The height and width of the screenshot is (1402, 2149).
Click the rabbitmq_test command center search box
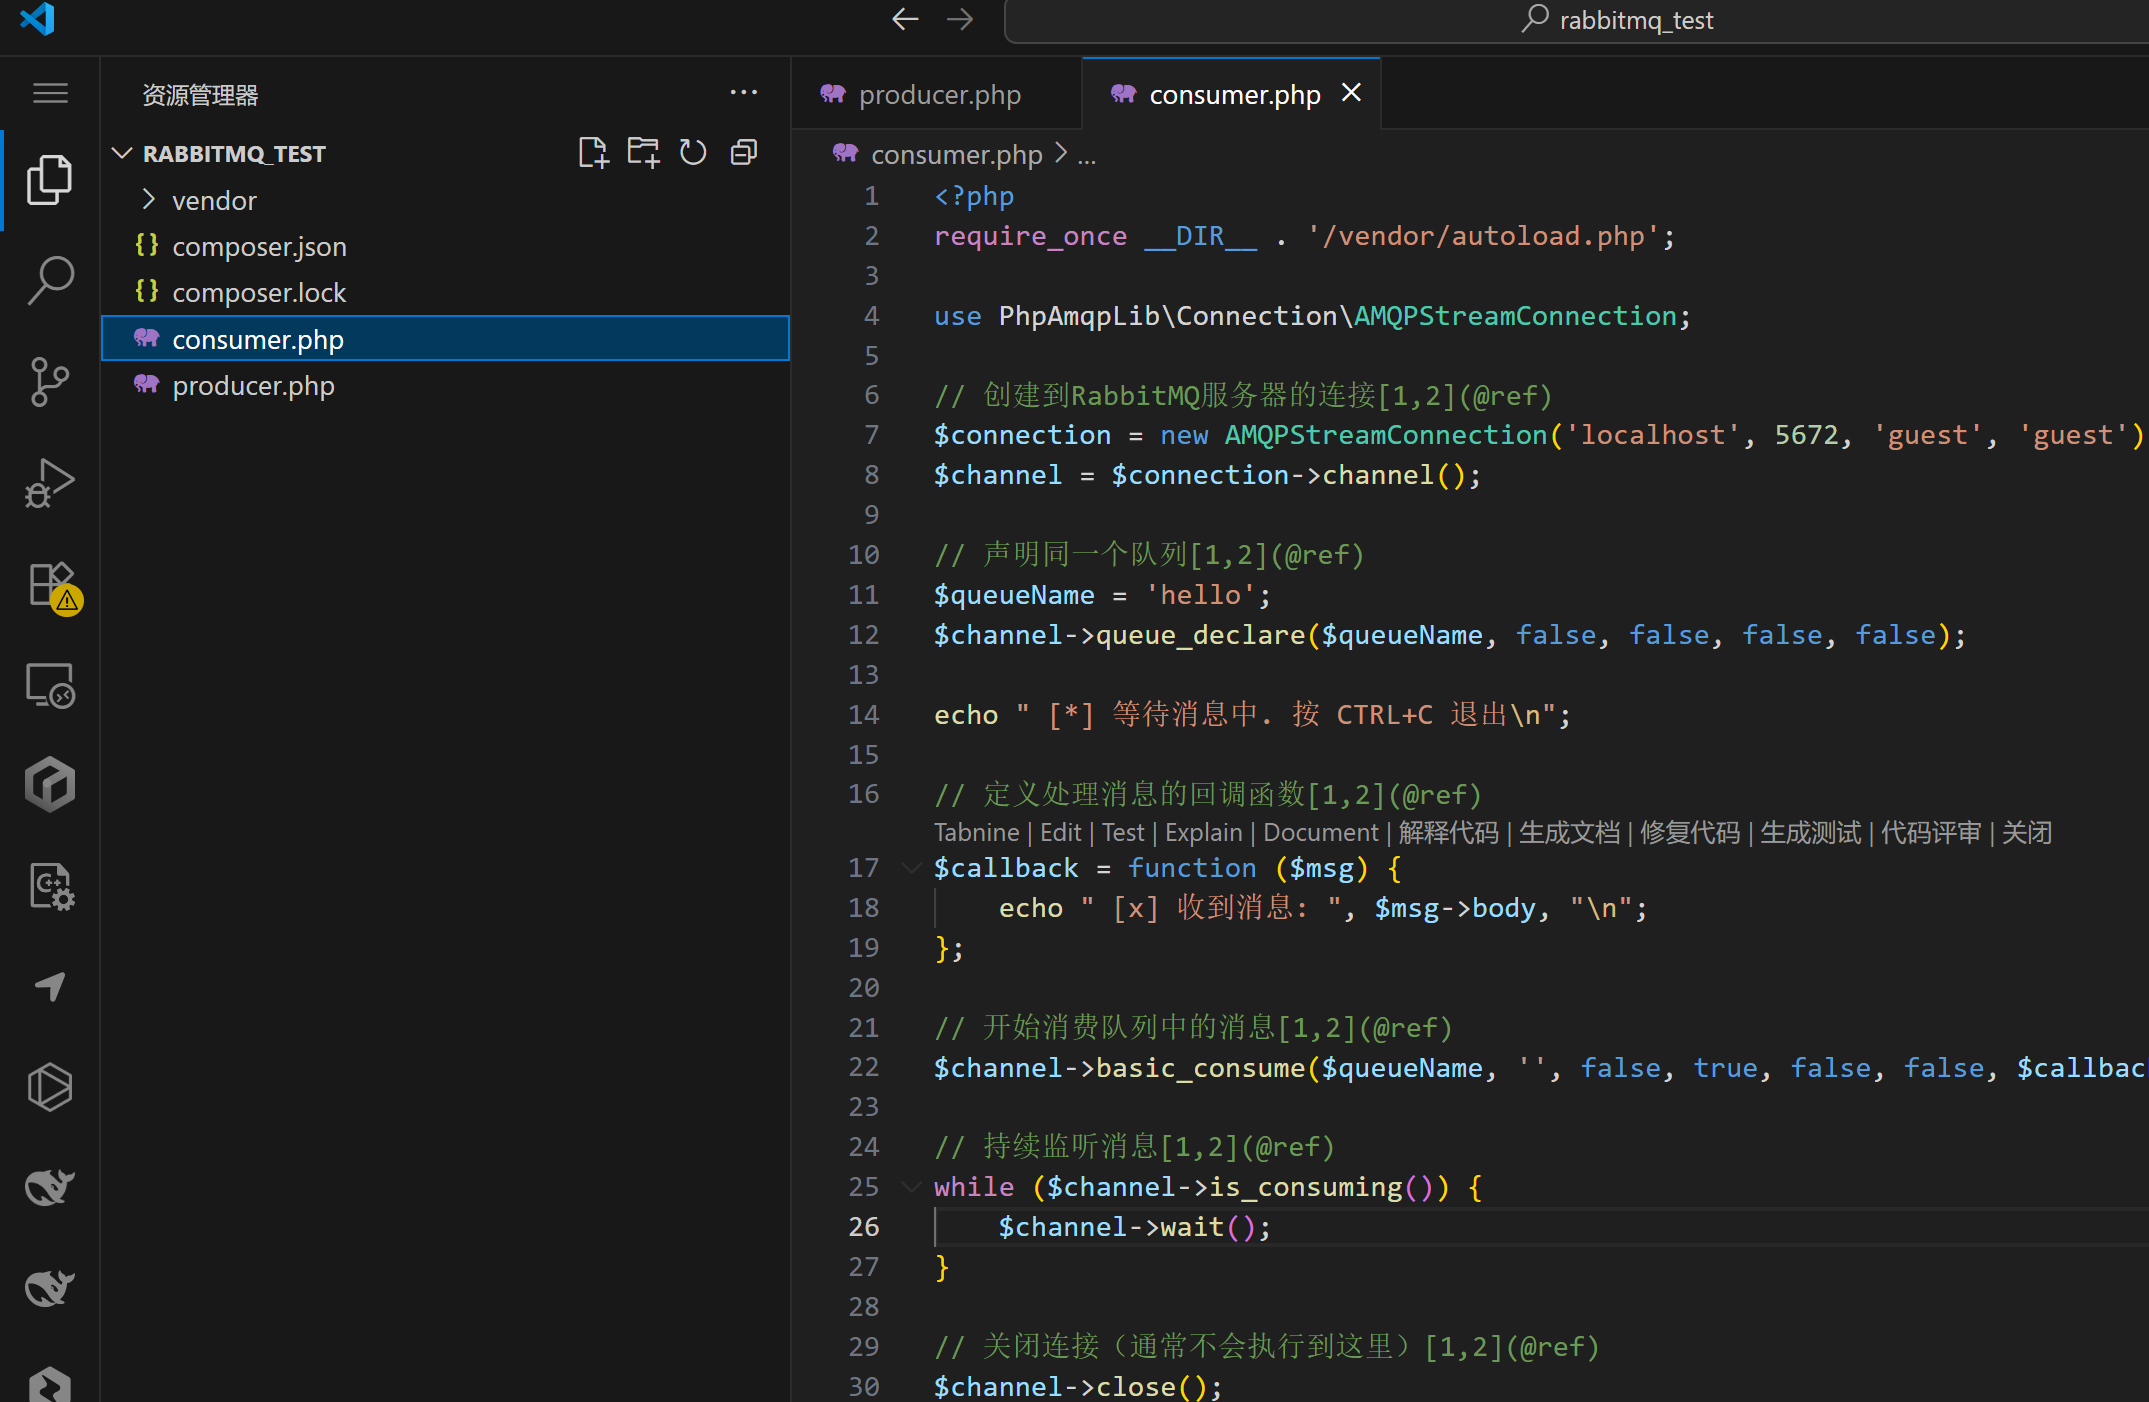click(1576, 20)
